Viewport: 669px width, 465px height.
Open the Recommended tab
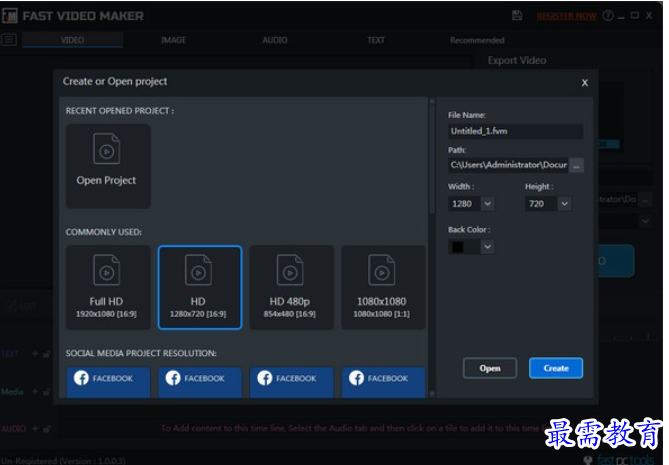477,40
